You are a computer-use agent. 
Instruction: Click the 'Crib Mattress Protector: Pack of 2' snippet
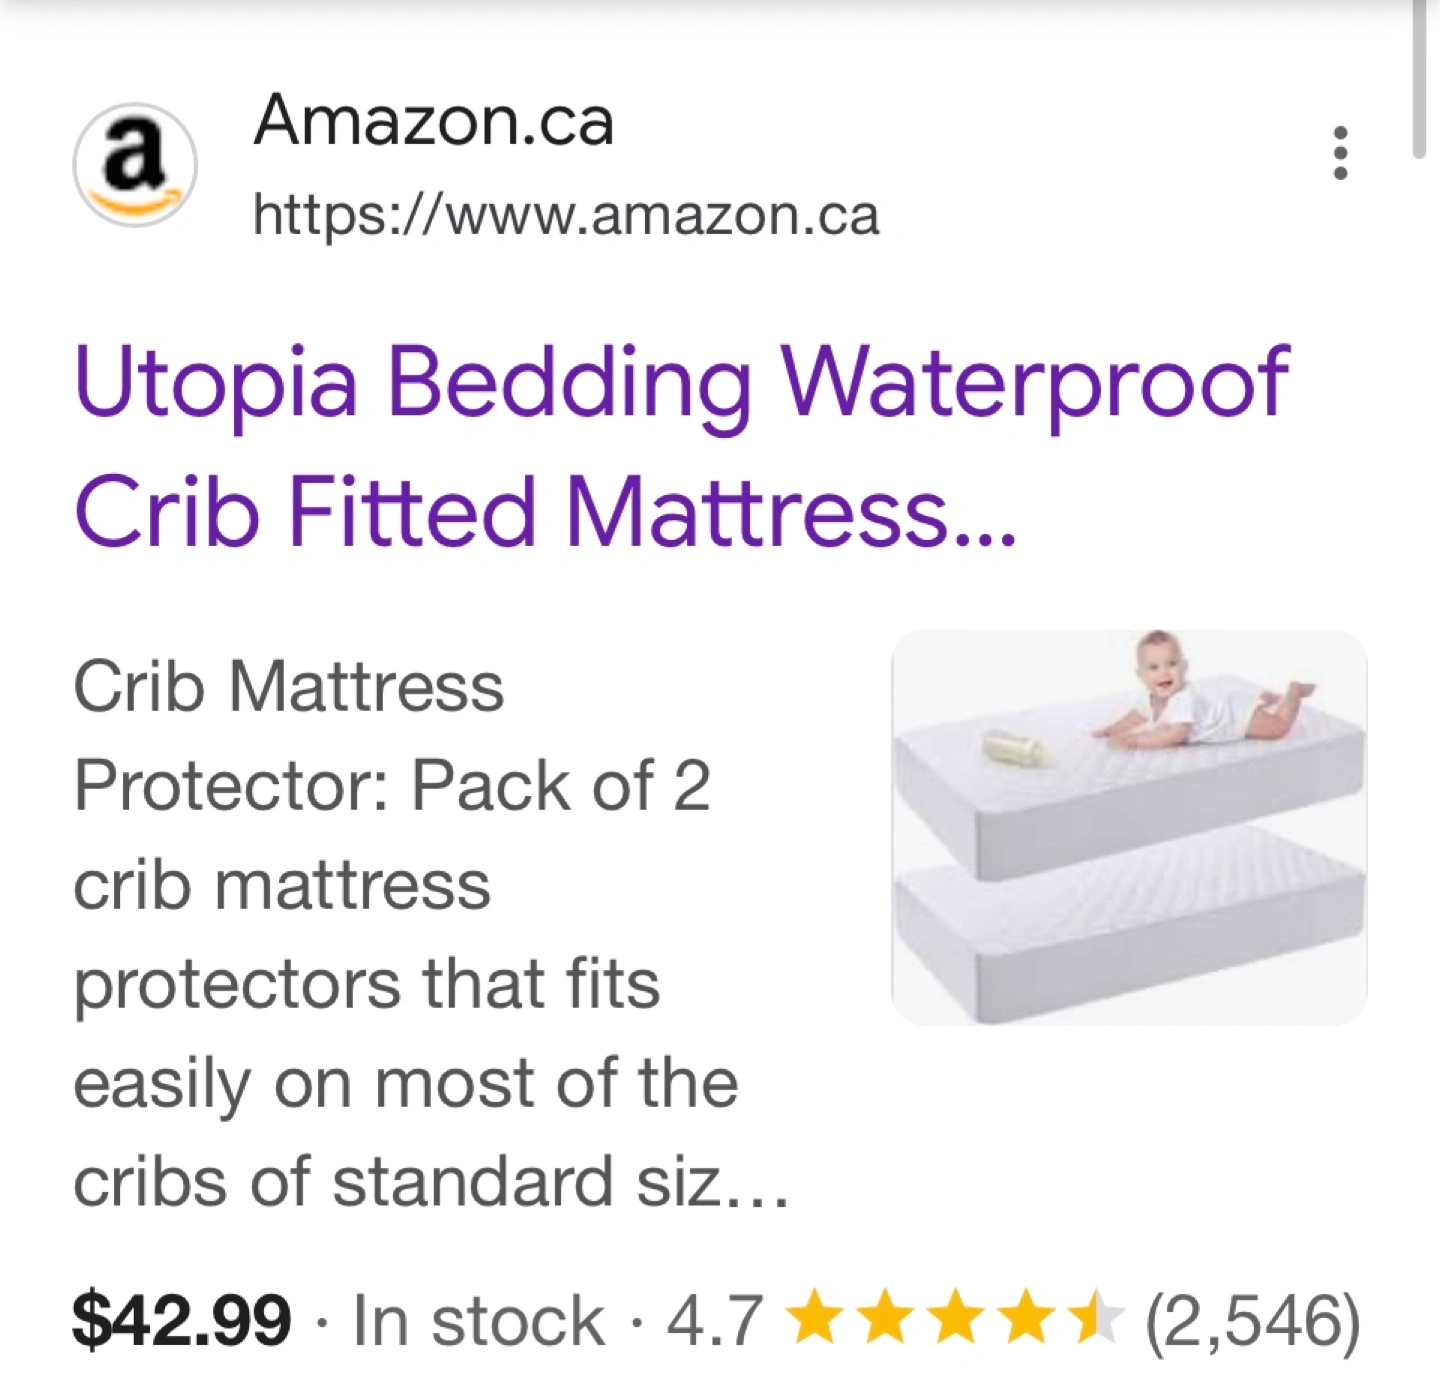(x=391, y=736)
